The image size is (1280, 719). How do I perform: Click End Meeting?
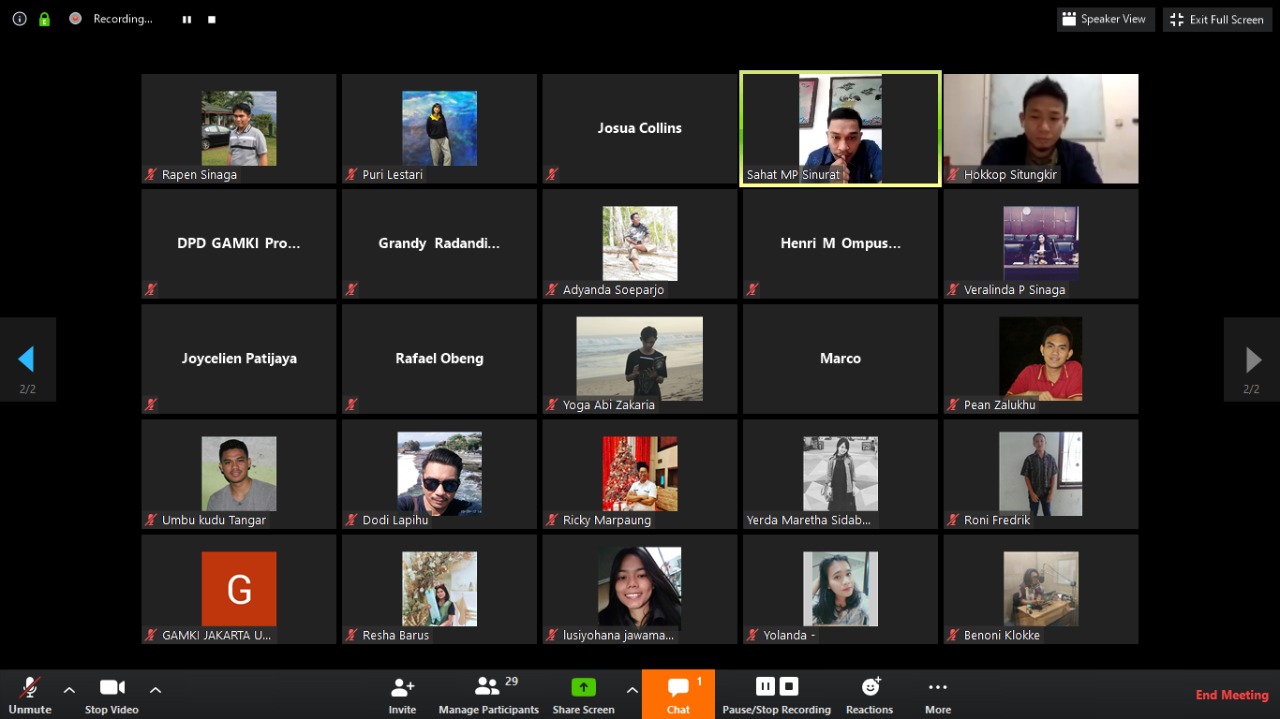click(1232, 695)
